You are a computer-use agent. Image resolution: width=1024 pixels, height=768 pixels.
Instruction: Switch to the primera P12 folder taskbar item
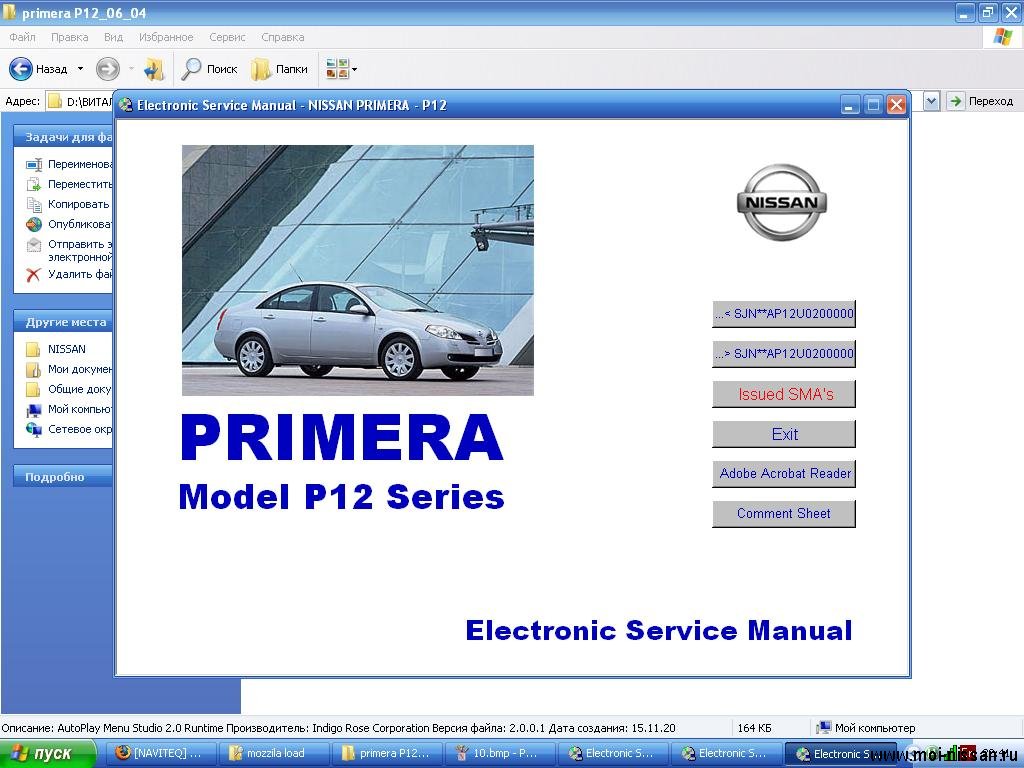(387, 754)
